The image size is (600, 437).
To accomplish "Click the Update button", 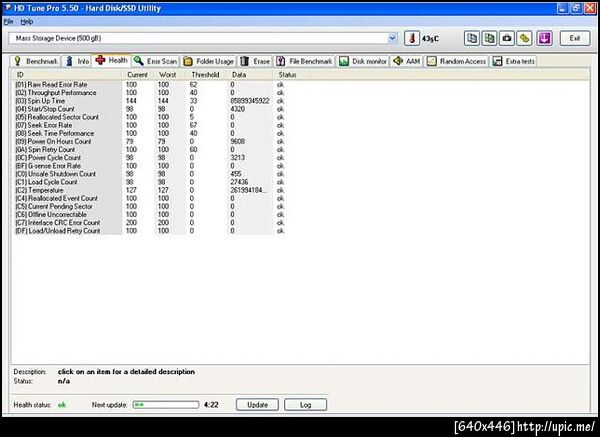I will tap(257, 405).
